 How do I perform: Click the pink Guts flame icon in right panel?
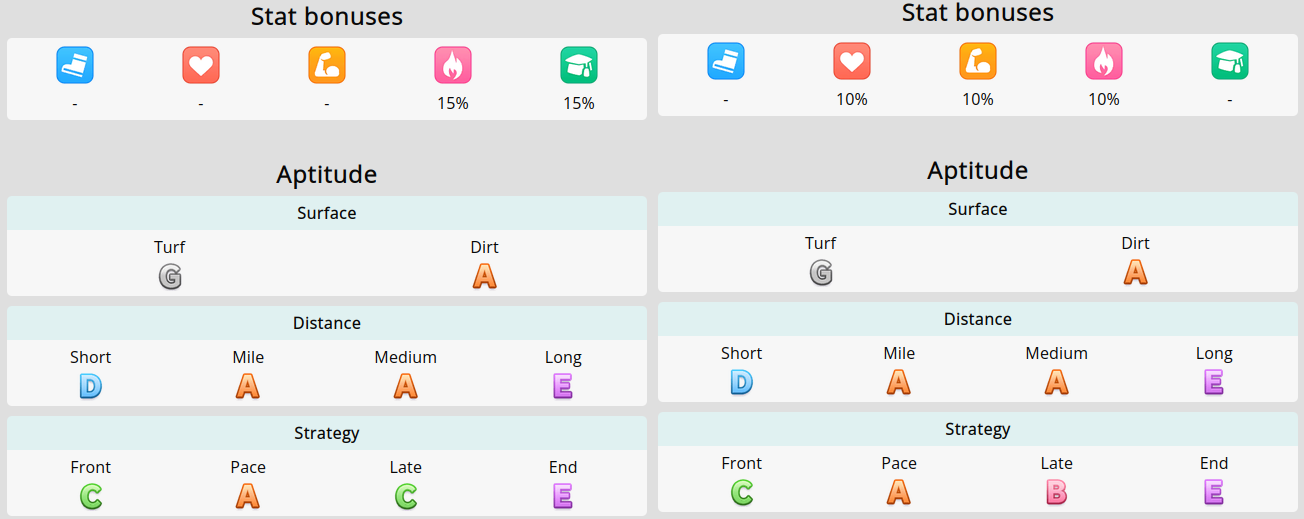pos(1104,61)
